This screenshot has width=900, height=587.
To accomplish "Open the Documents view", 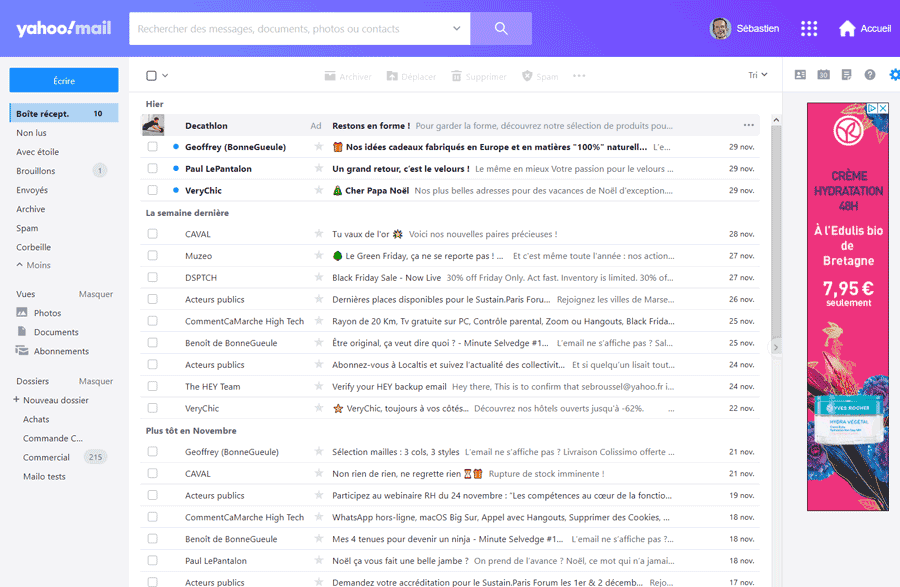I will tap(47, 332).
